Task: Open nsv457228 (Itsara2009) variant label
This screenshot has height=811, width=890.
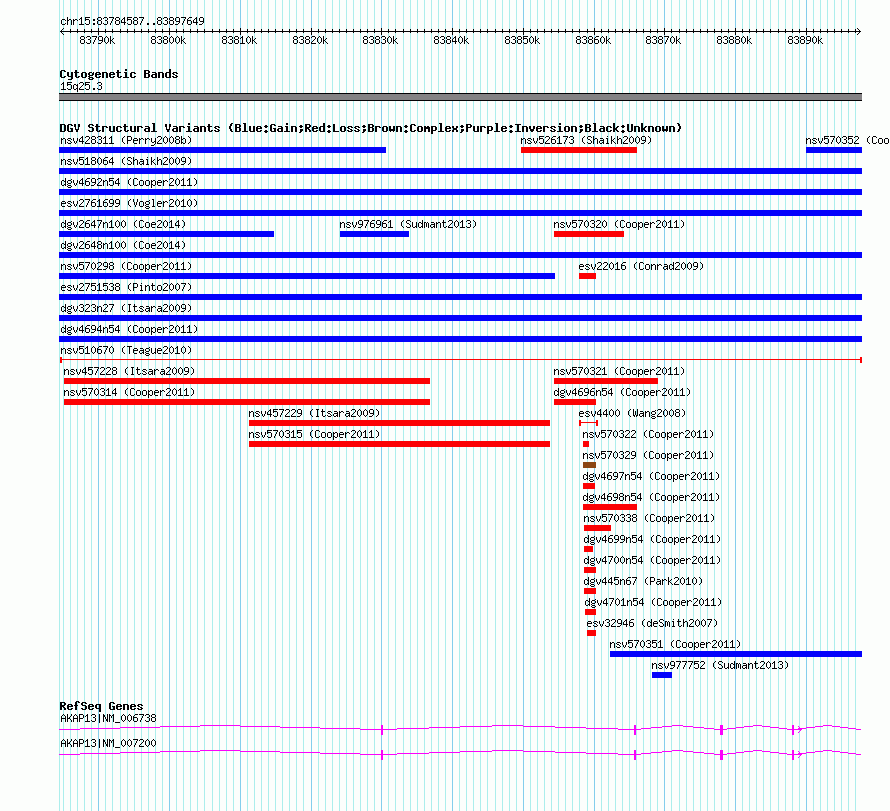Action: pyautogui.click(x=129, y=371)
